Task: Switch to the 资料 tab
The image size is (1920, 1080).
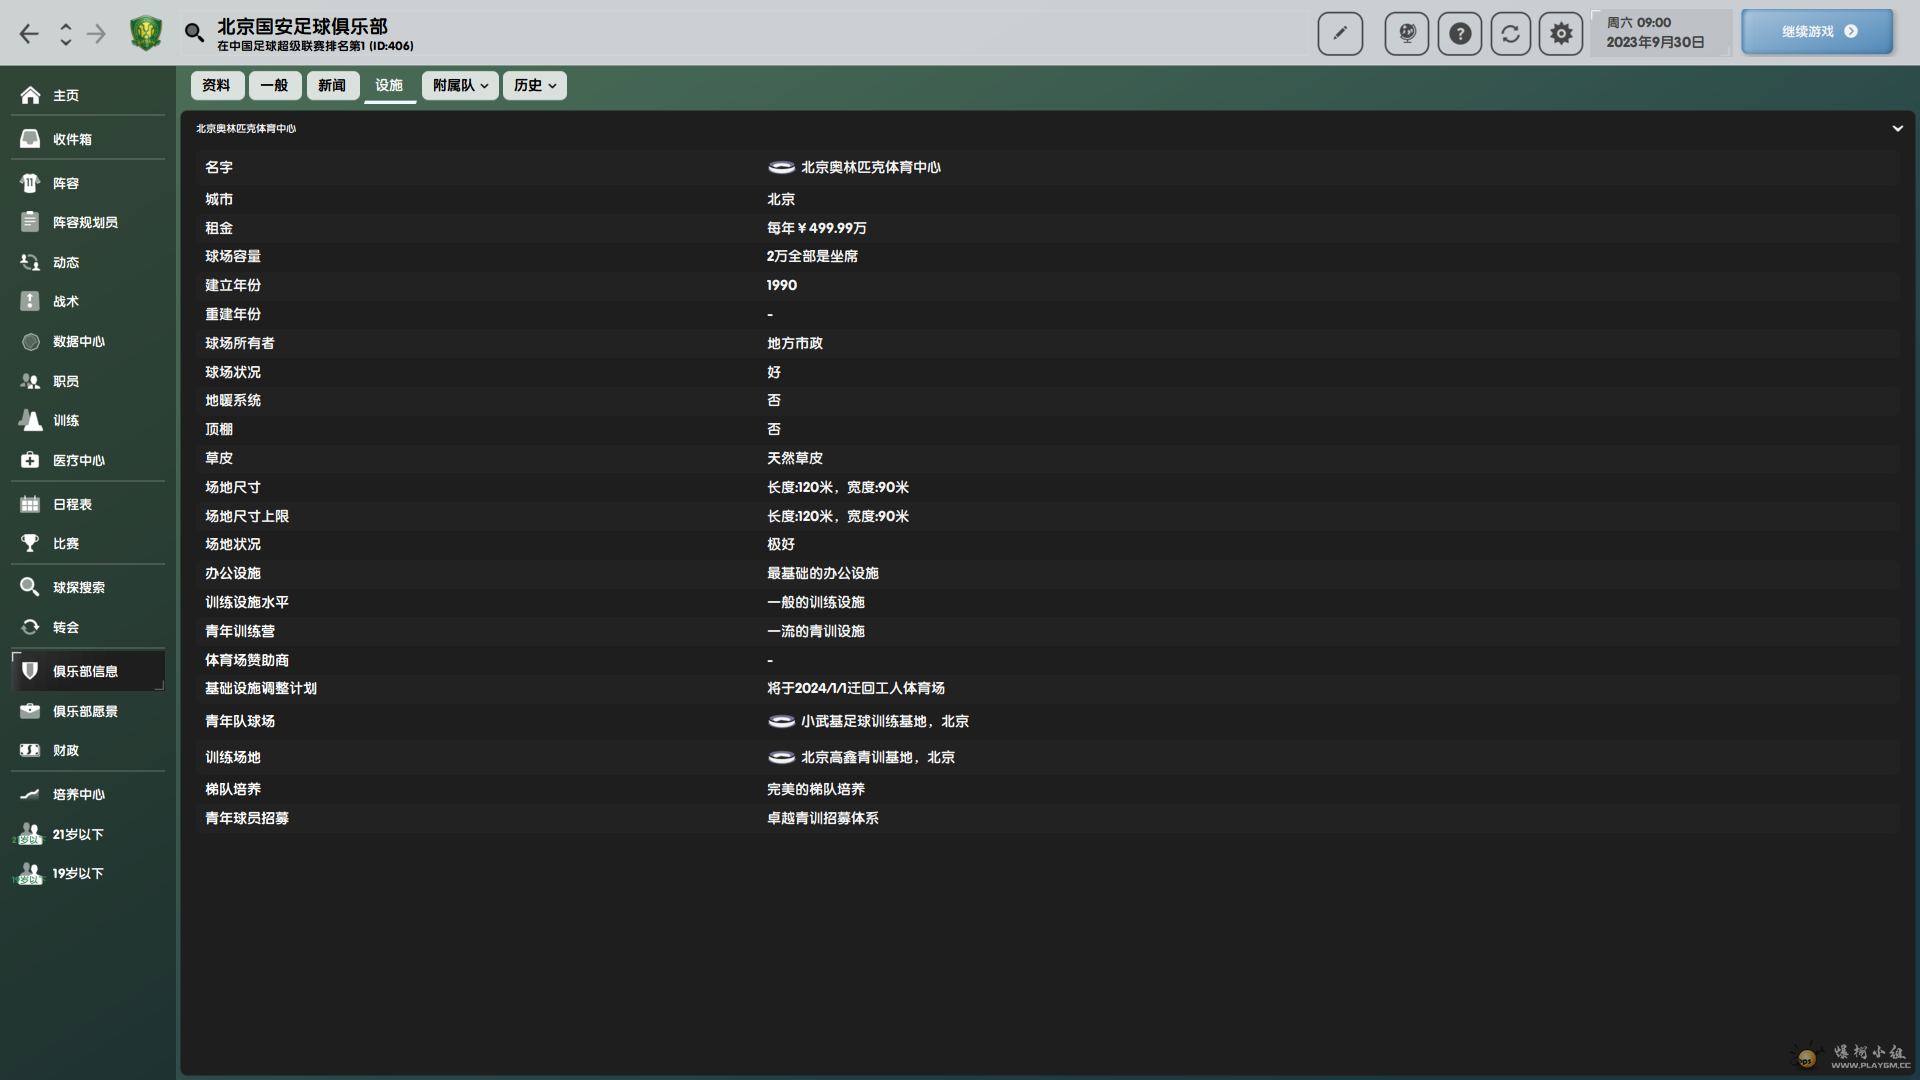Action: pos(216,86)
